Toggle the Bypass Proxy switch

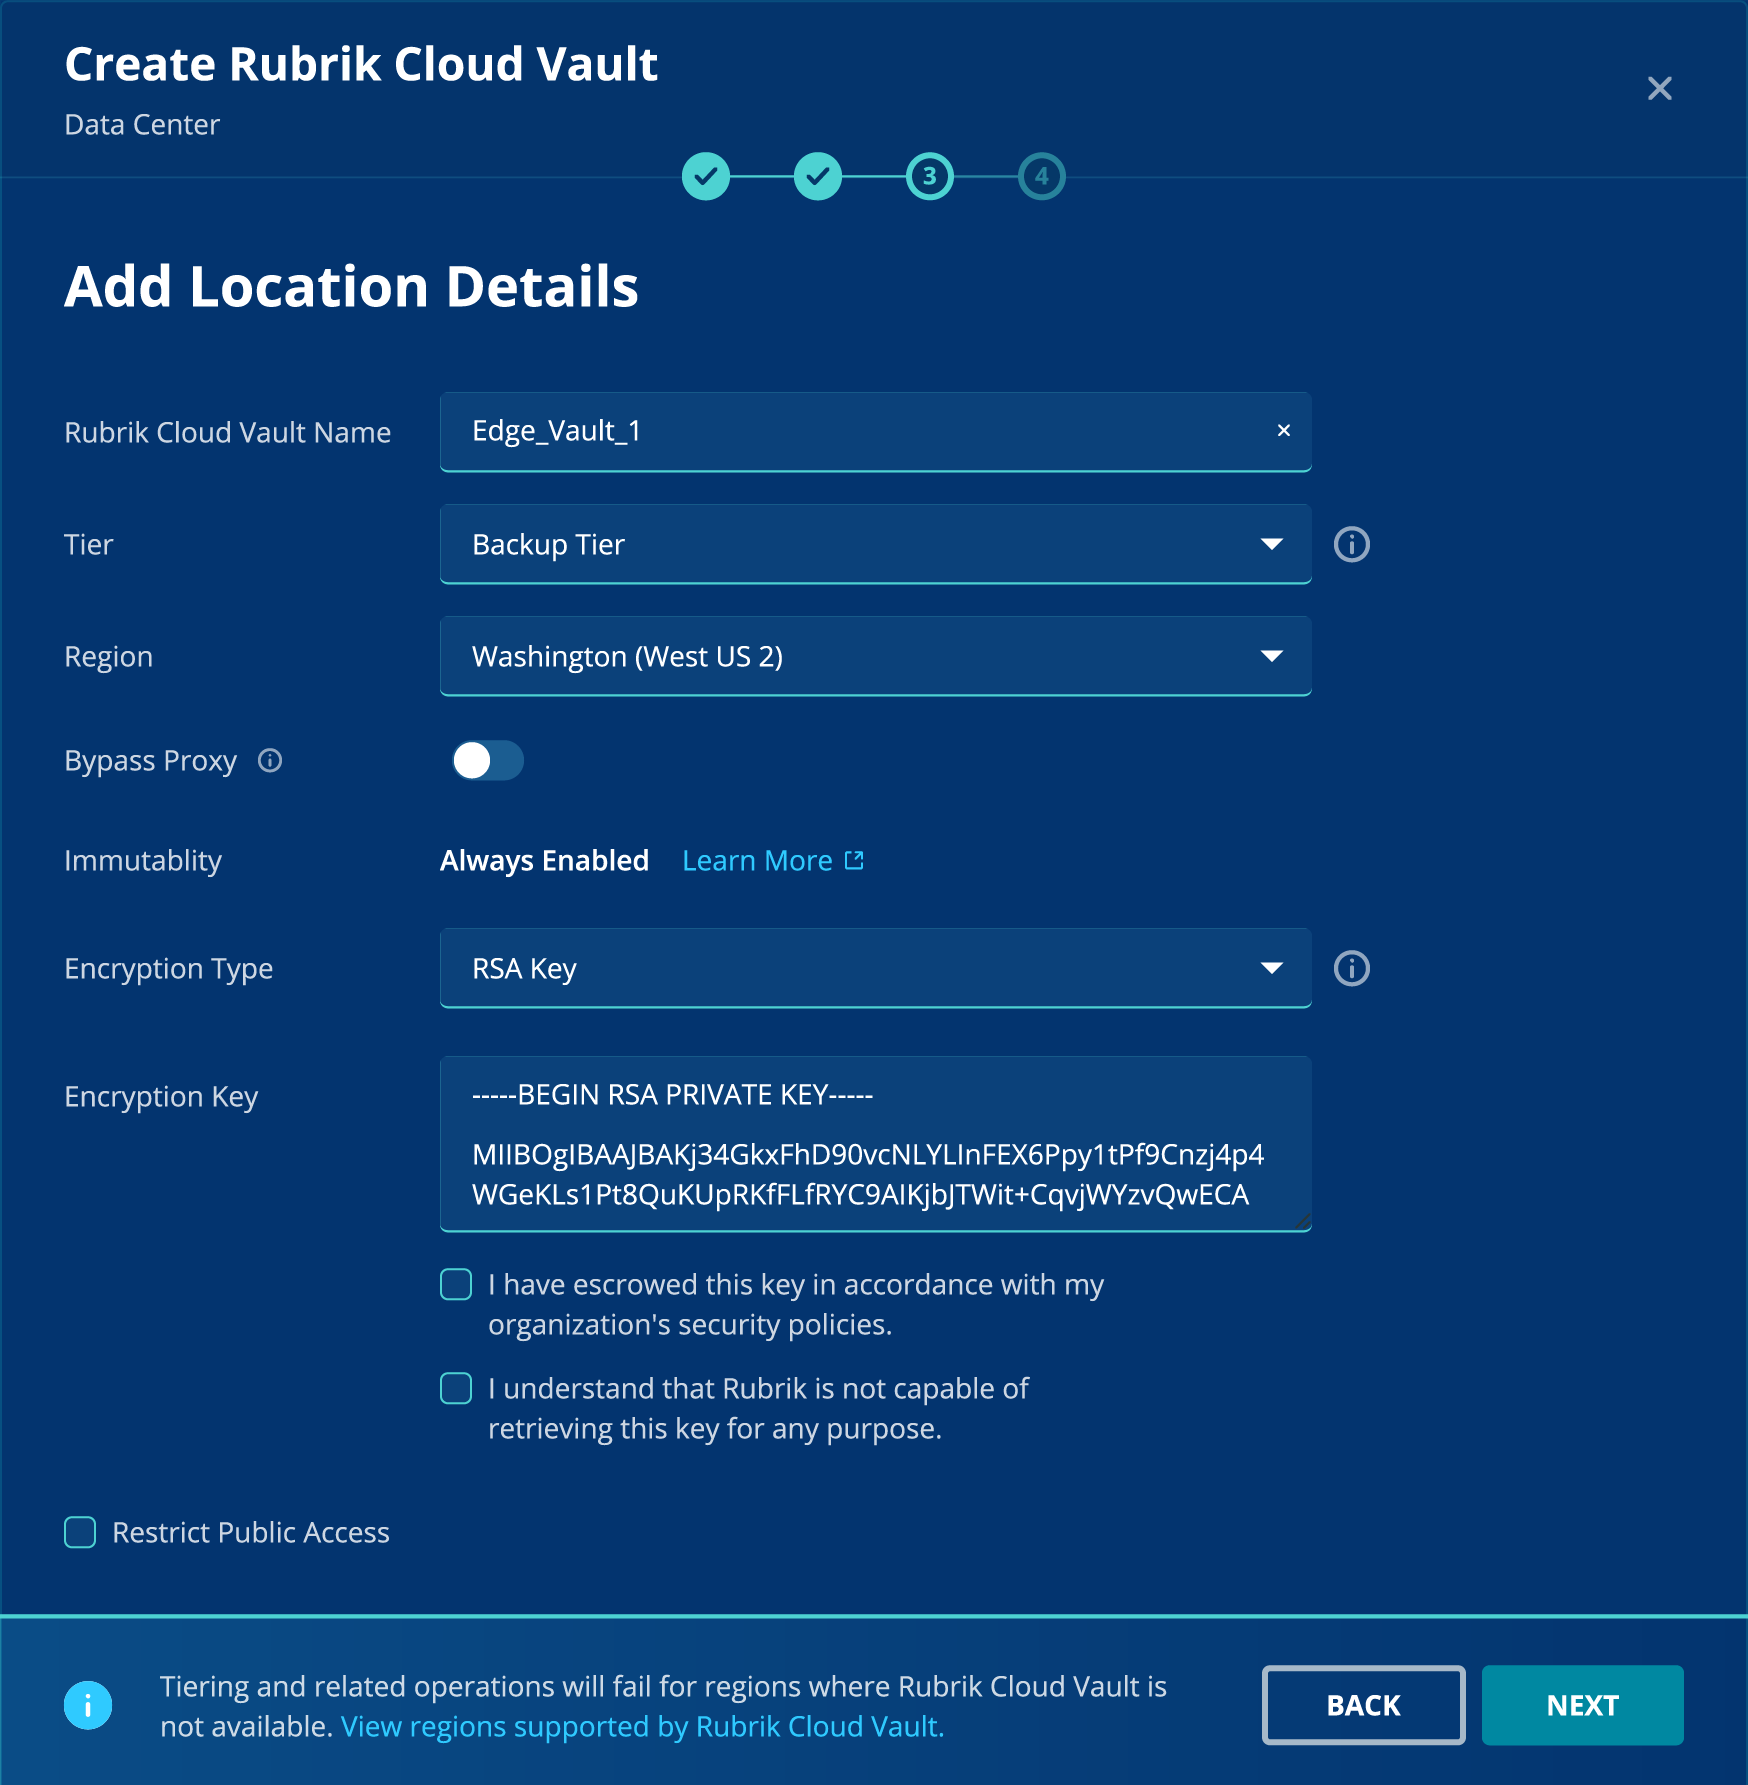pos(487,761)
